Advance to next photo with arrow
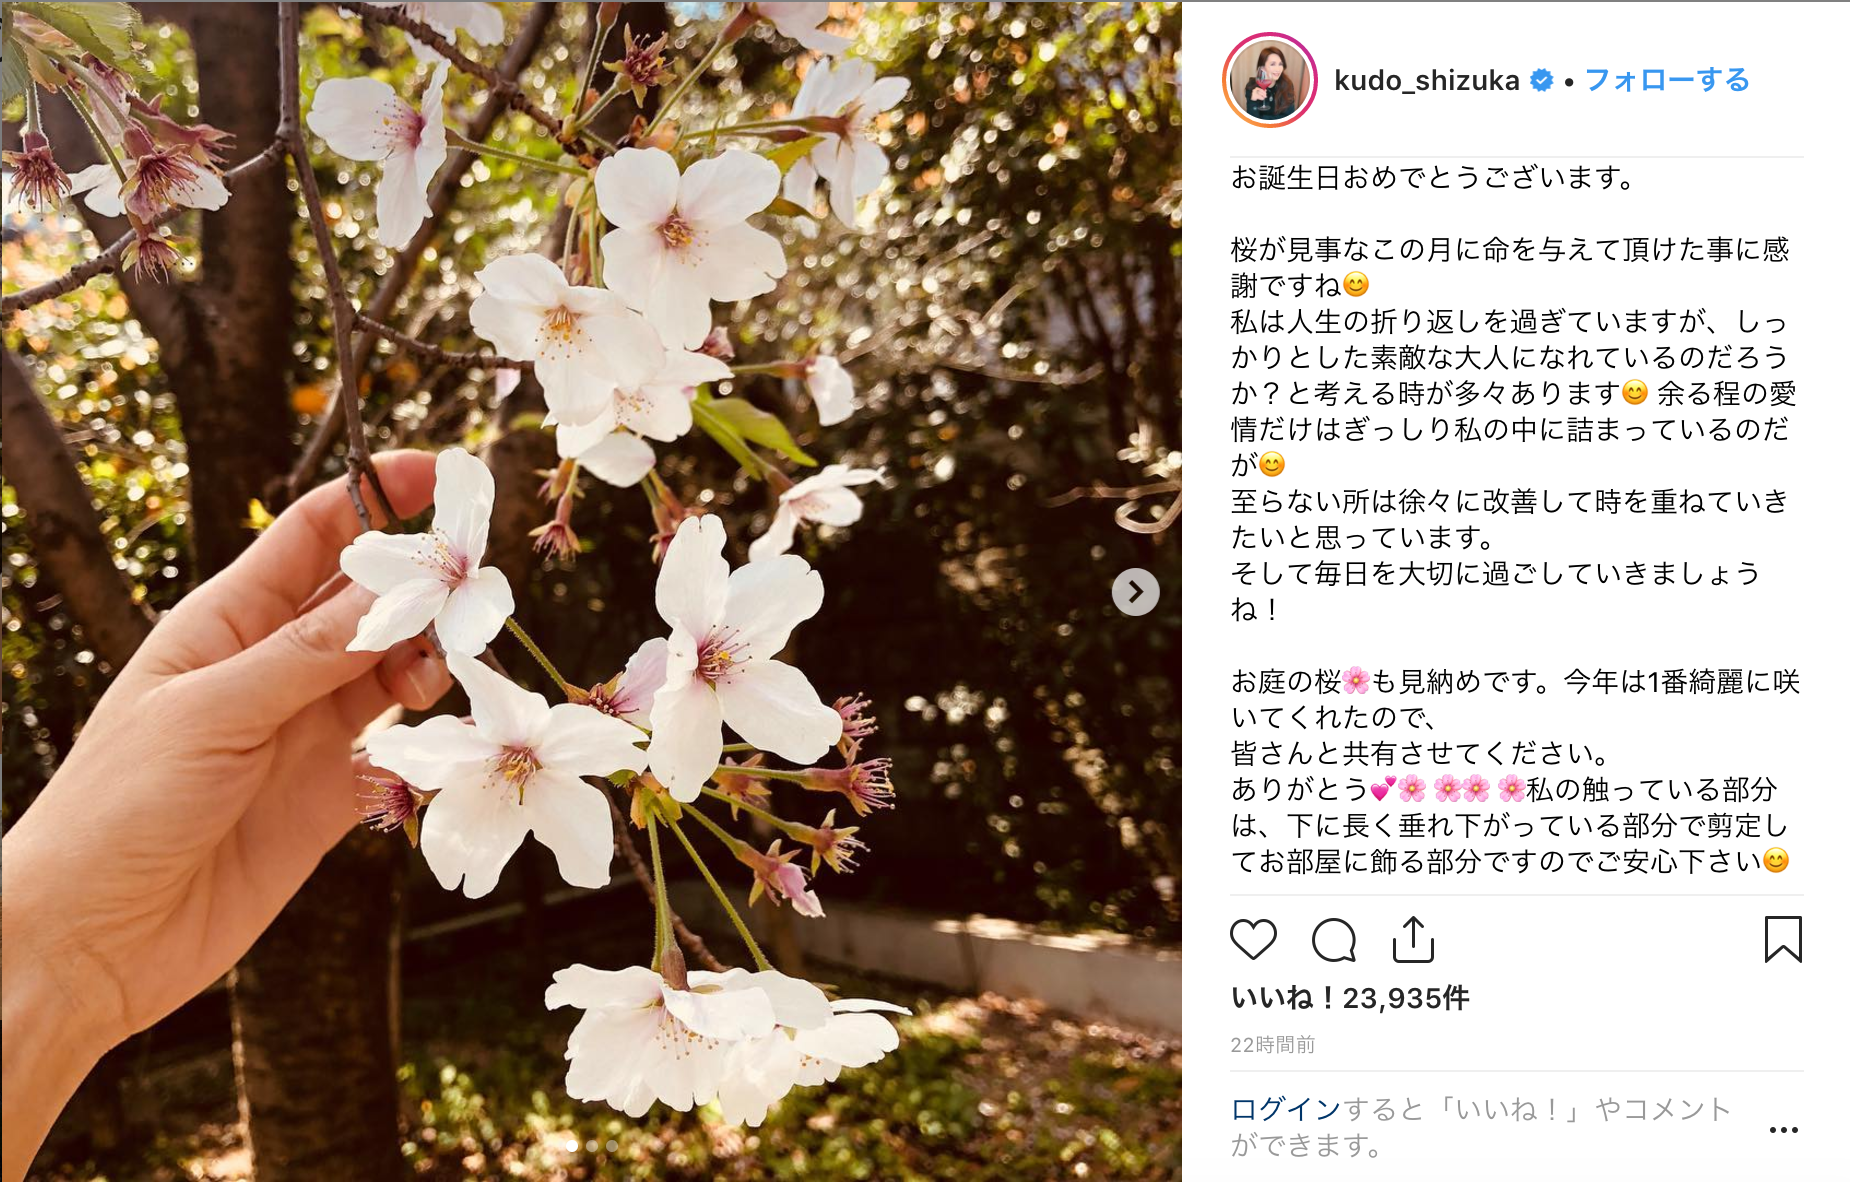This screenshot has width=1850, height=1182. point(1135,592)
